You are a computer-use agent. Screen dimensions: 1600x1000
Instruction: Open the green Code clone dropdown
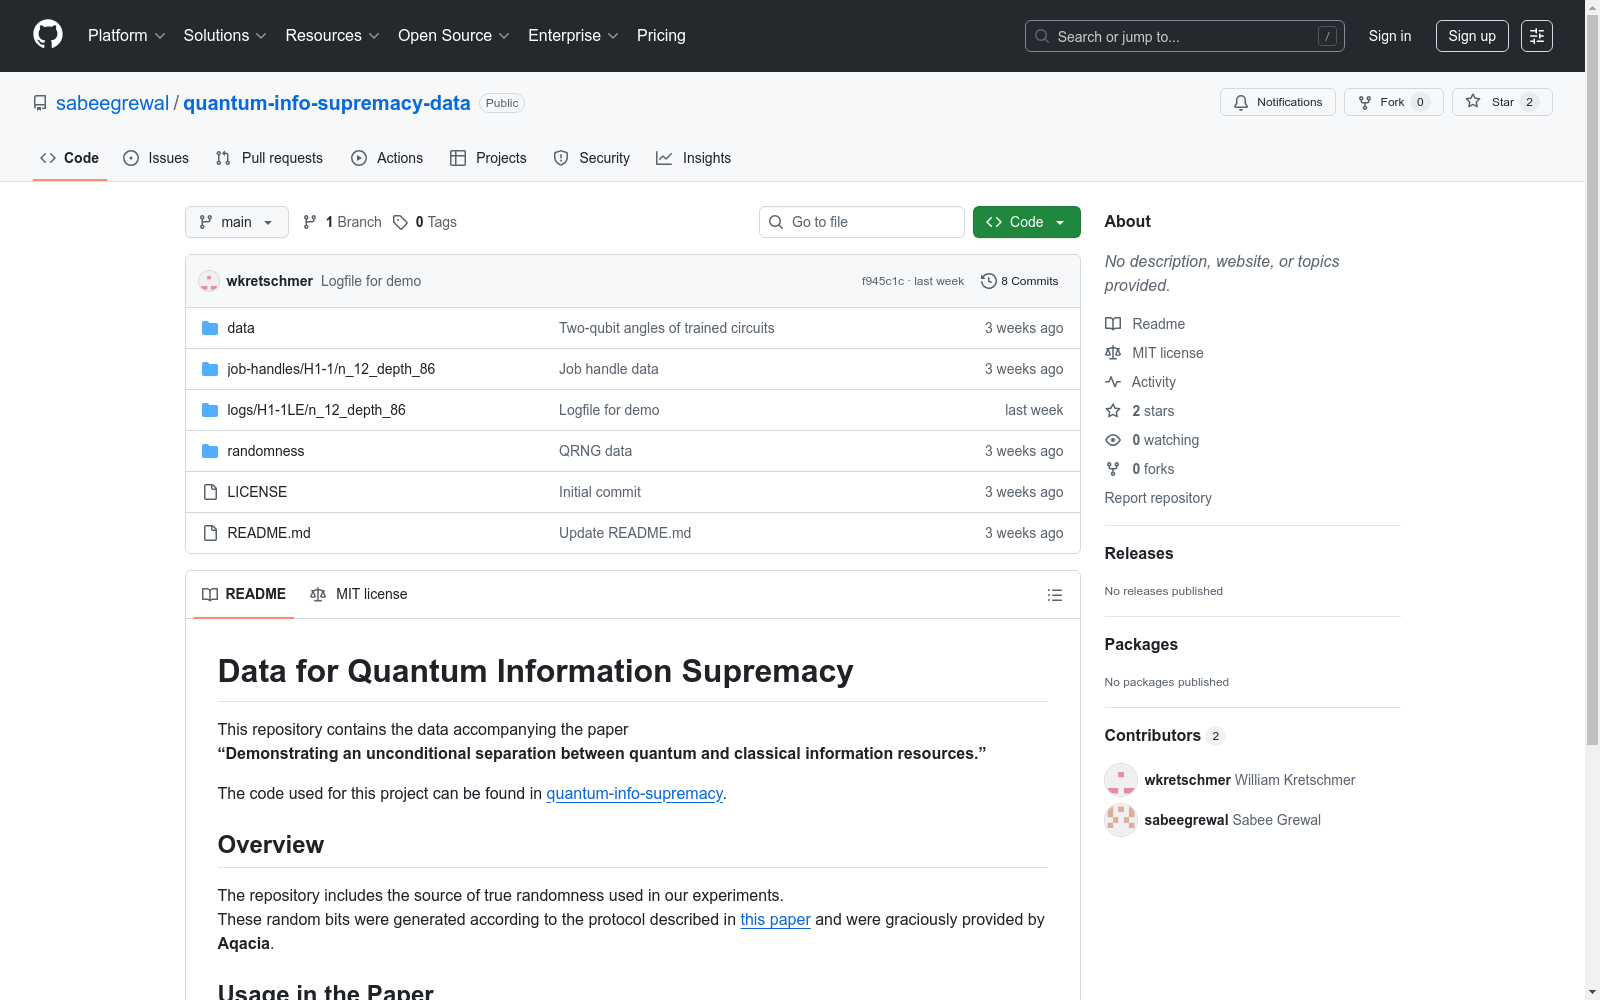point(1026,222)
